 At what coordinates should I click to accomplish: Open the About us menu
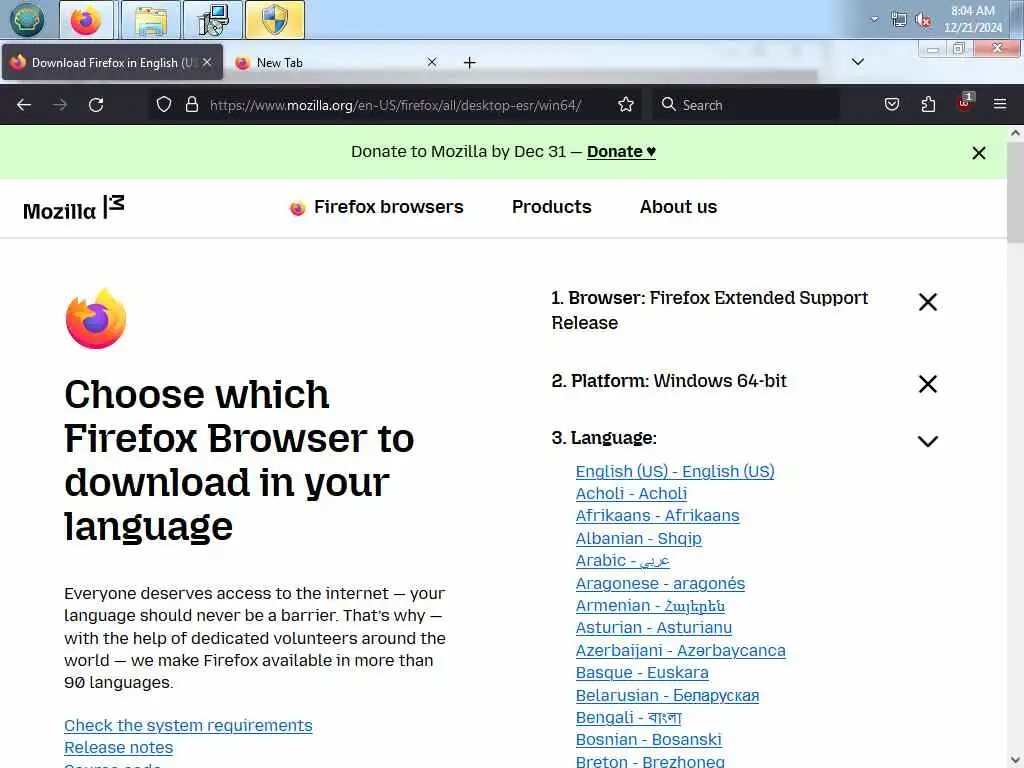click(678, 207)
